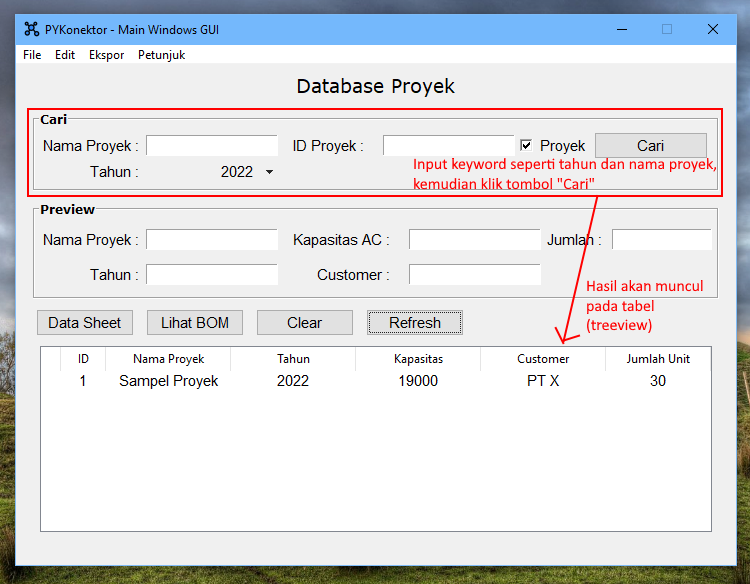This screenshot has height=584, width=750.
Task: Click the 30 unit count cell
Action: pyautogui.click(x=658, y=381)
